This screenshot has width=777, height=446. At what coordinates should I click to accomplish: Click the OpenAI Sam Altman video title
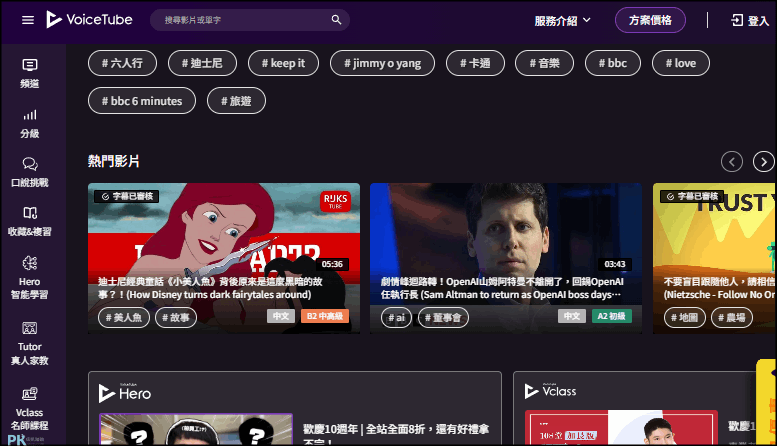pos(502,288)
